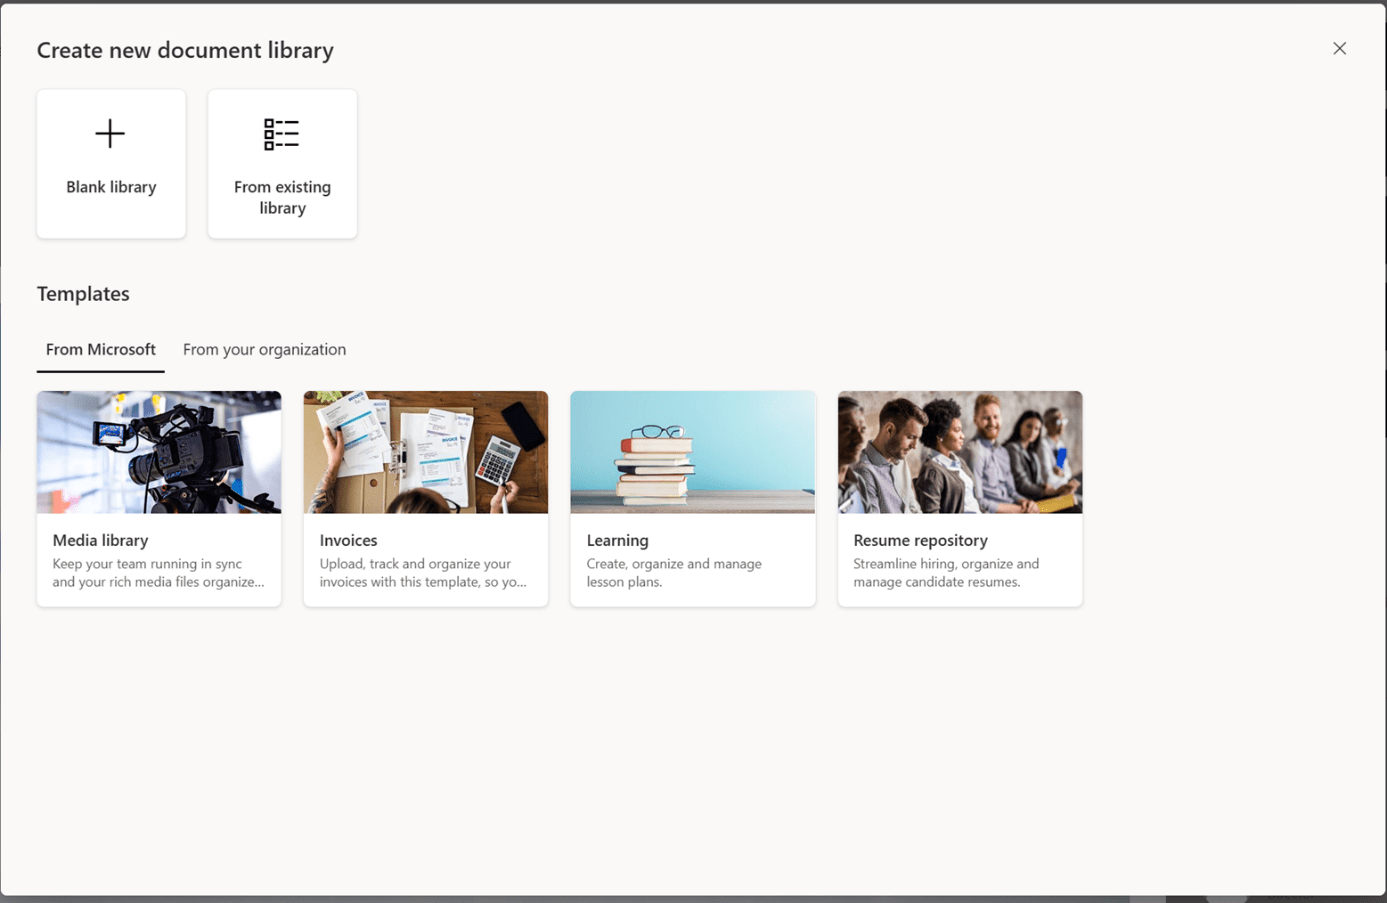Click the Invoices title text
This screenshot has height=903, width=1387.
[348, 540]
